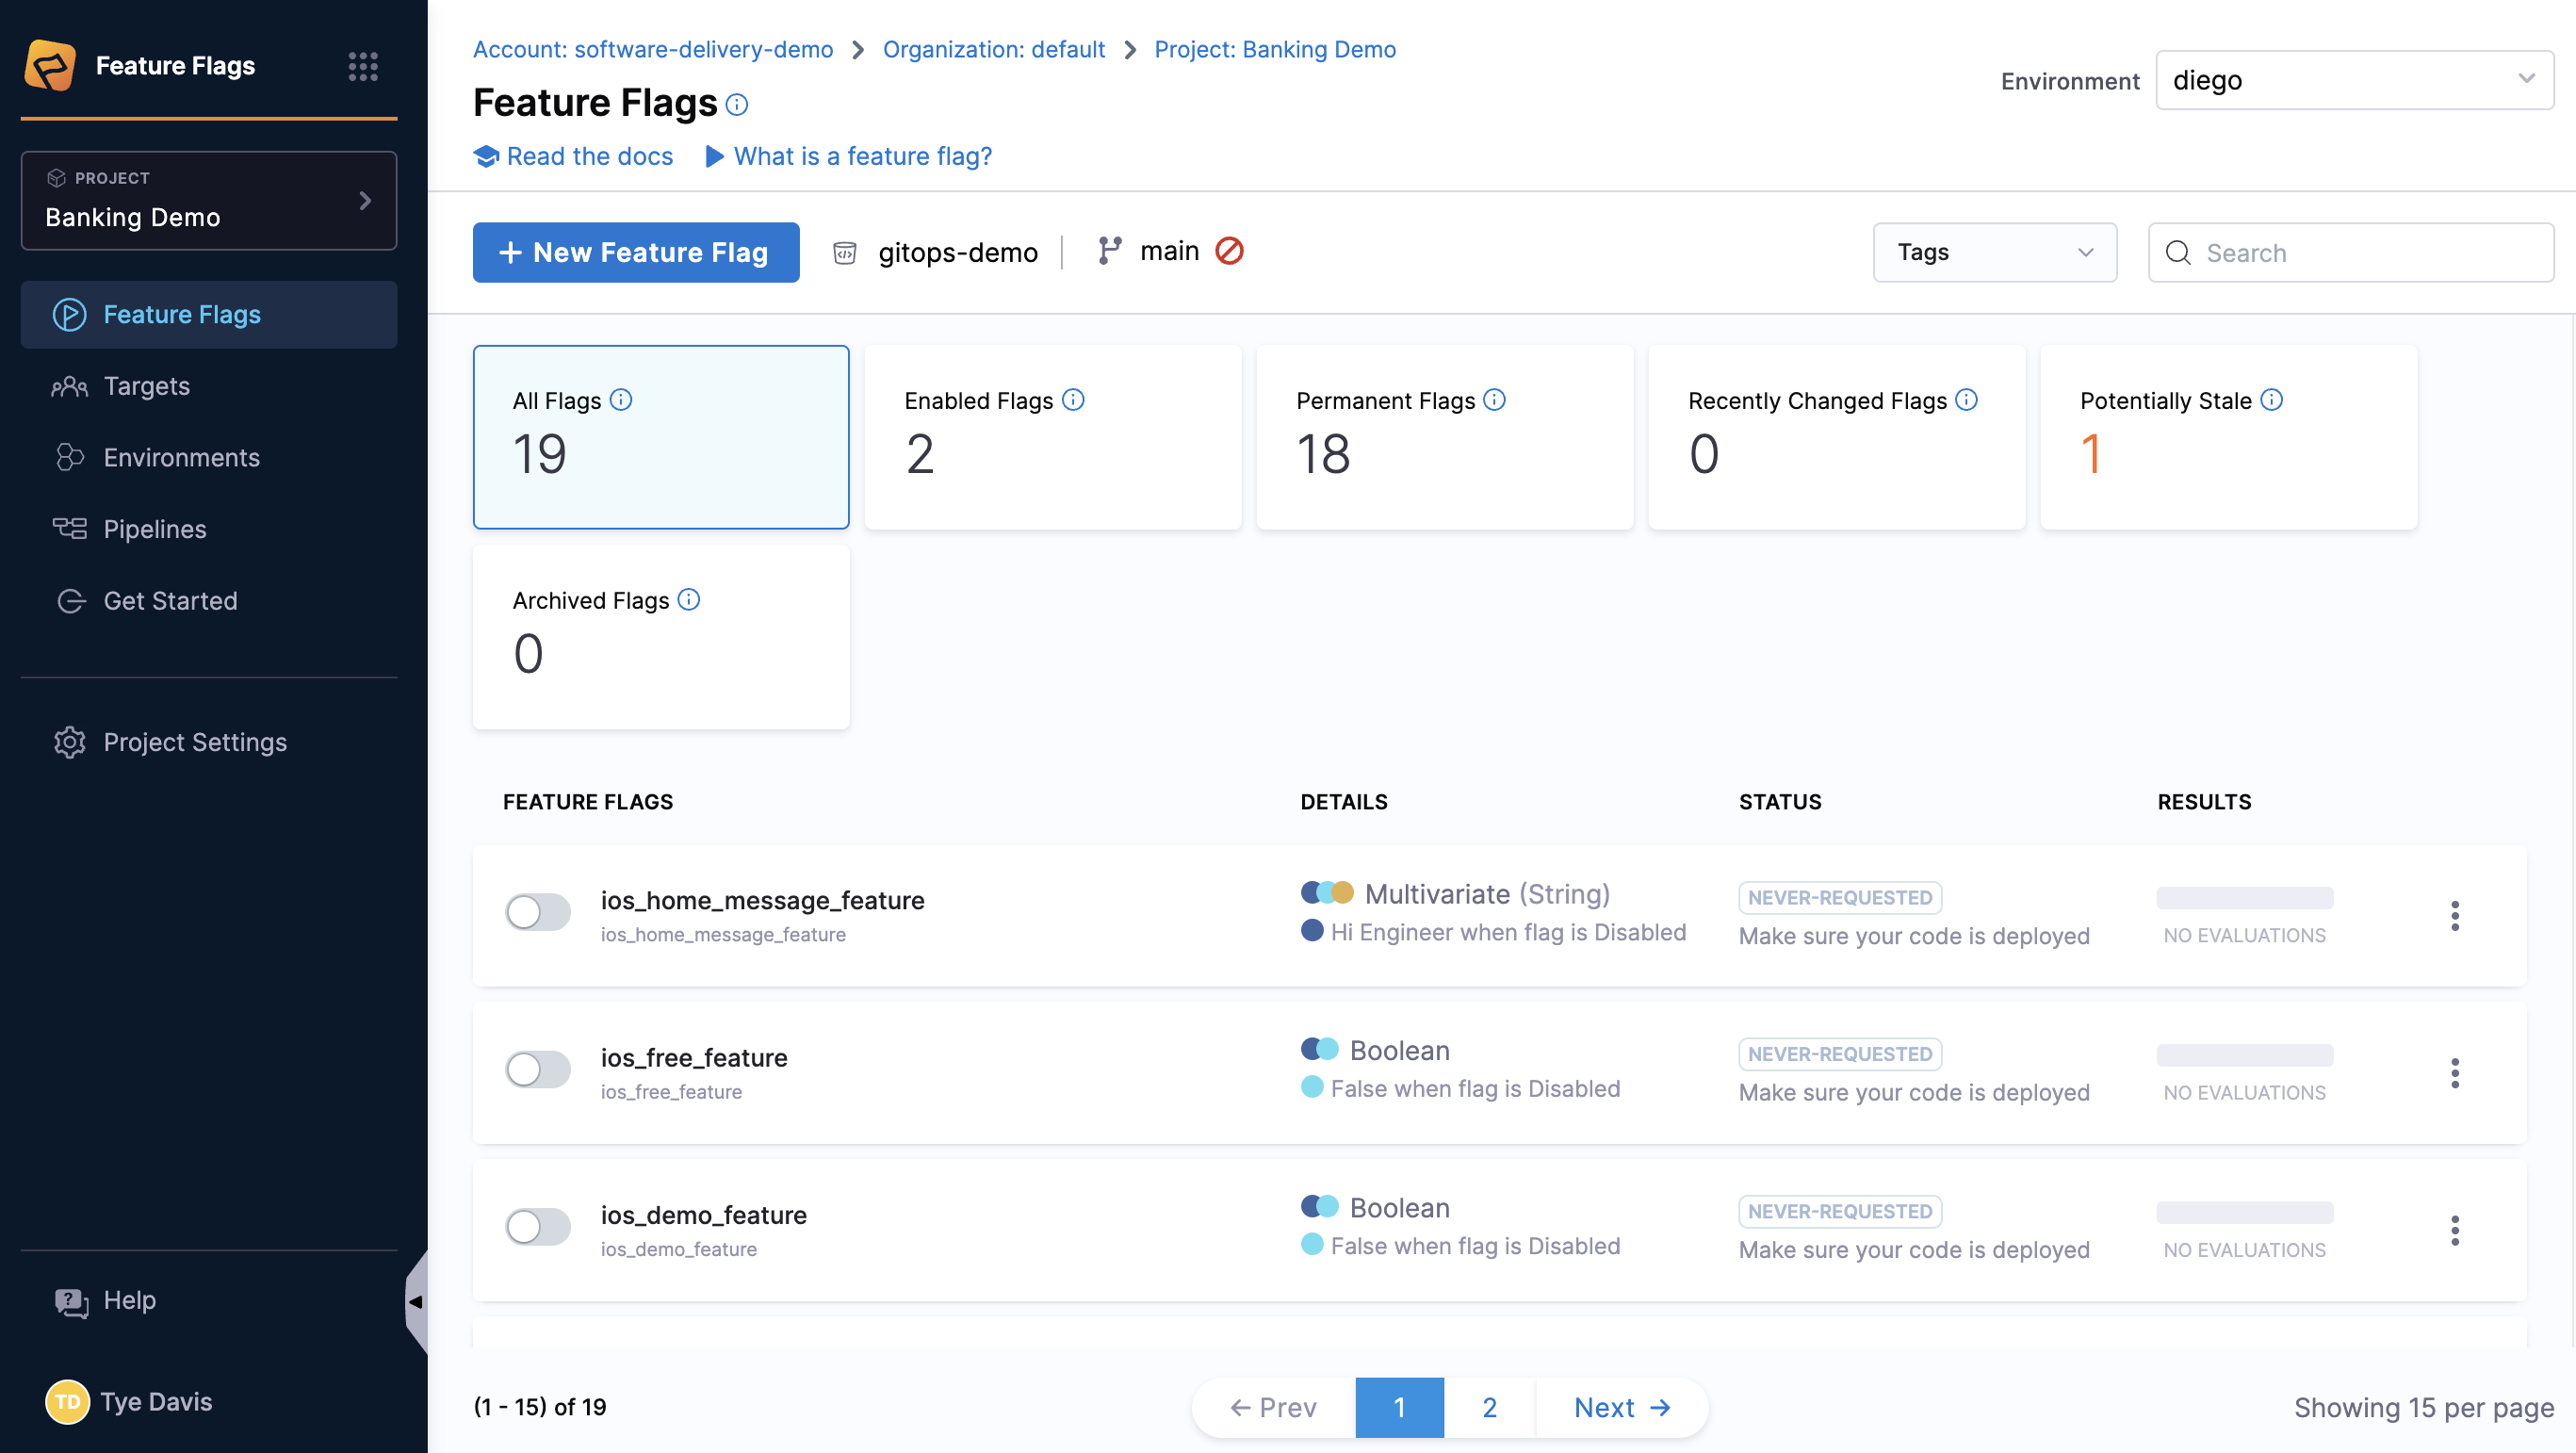
Task: Open What is a feature flag? link
Action: 848,157
